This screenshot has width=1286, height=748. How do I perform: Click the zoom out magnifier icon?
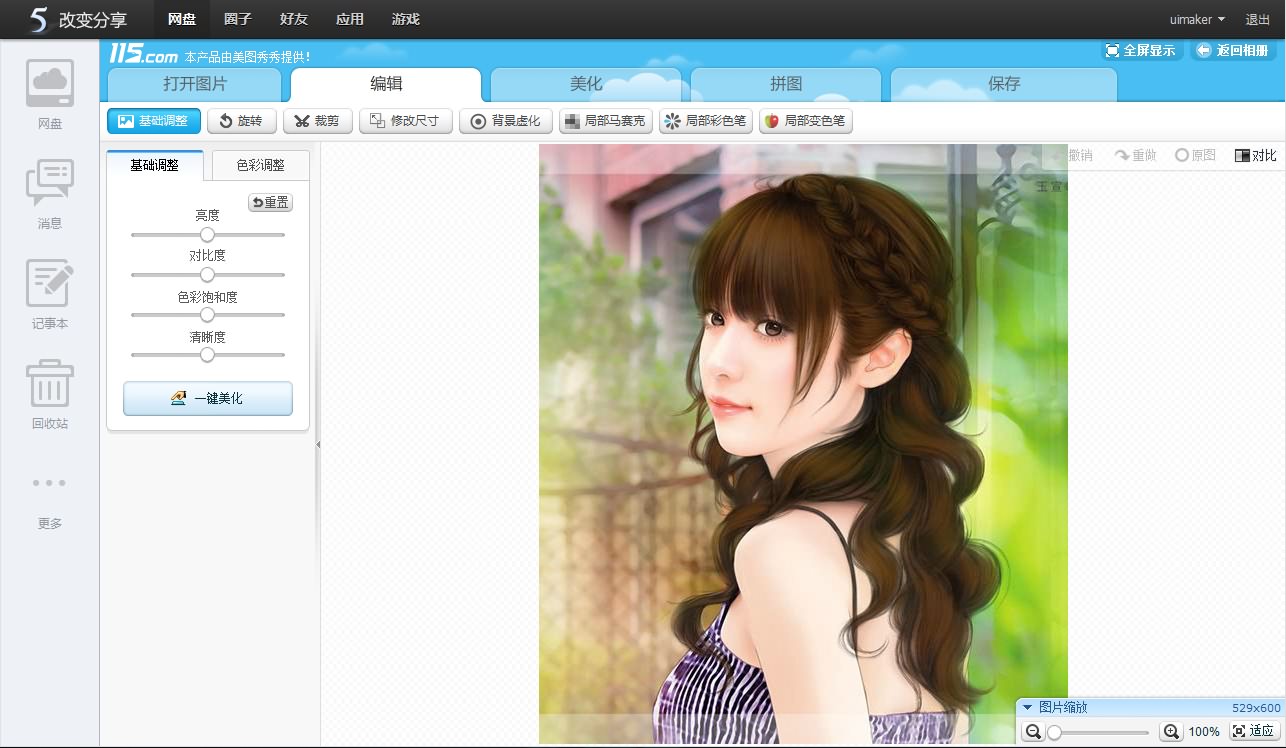click(x=1033, y=732)
